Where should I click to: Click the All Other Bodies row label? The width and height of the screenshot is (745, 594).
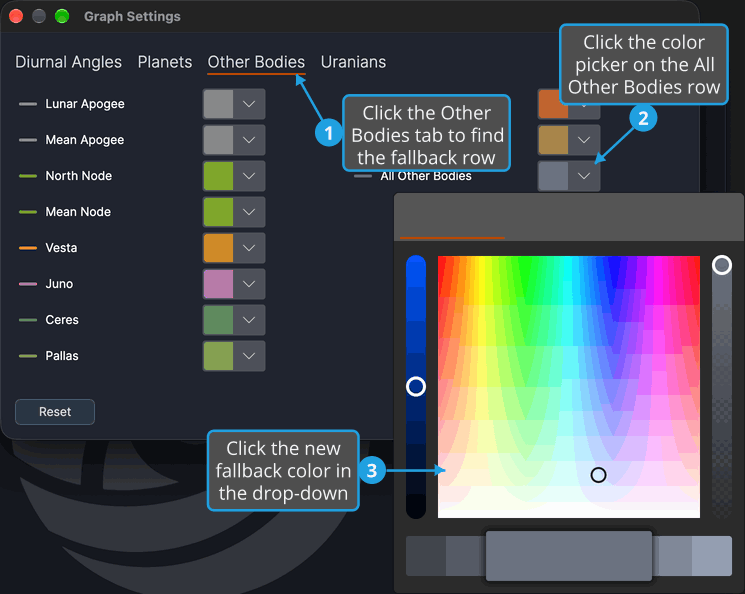426,177
